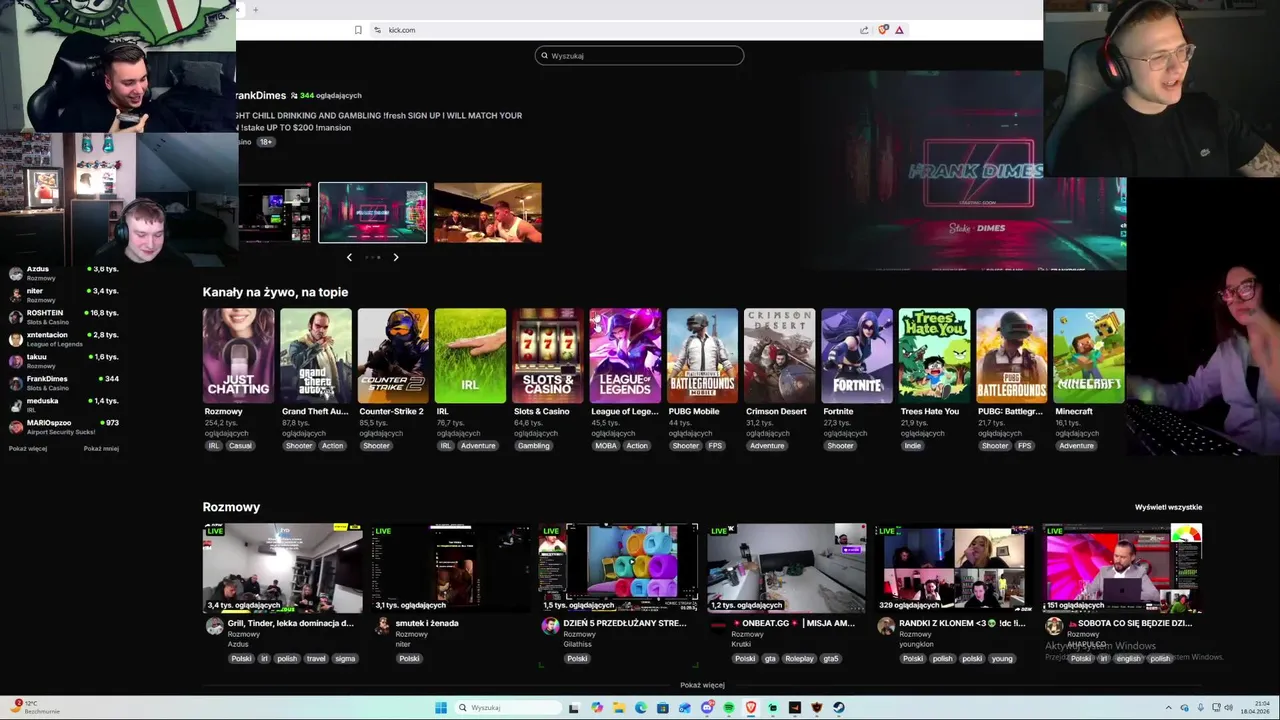Open the Windows Start button
Viewport: 1280px width, 720px height.
point(441,708)
